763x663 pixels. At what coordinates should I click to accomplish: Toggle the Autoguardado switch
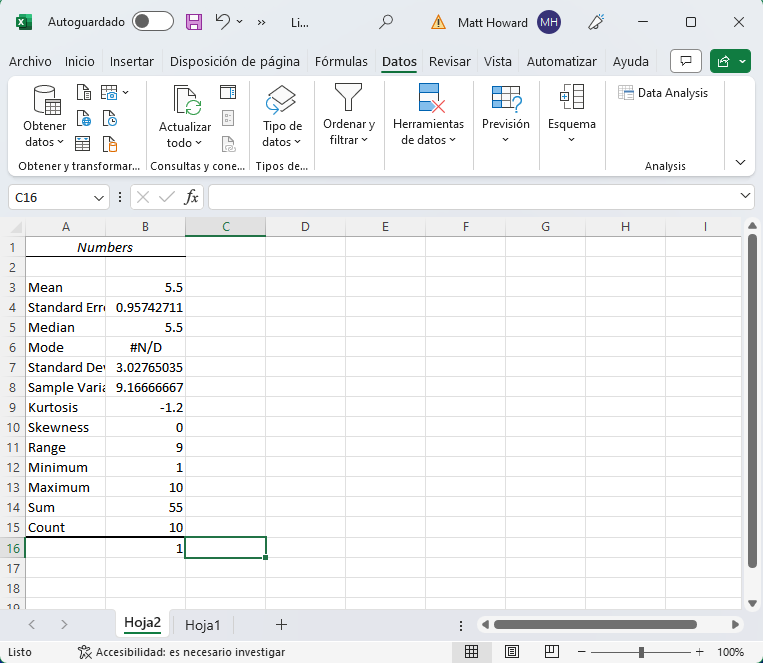pyautogui.click(x=152, y=21)
